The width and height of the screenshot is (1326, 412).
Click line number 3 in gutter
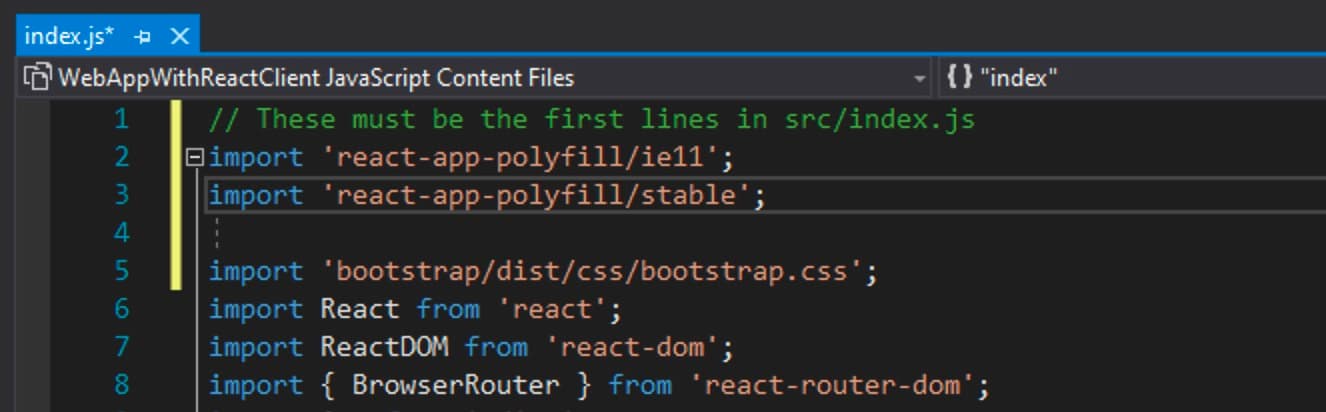pos(121,195)
